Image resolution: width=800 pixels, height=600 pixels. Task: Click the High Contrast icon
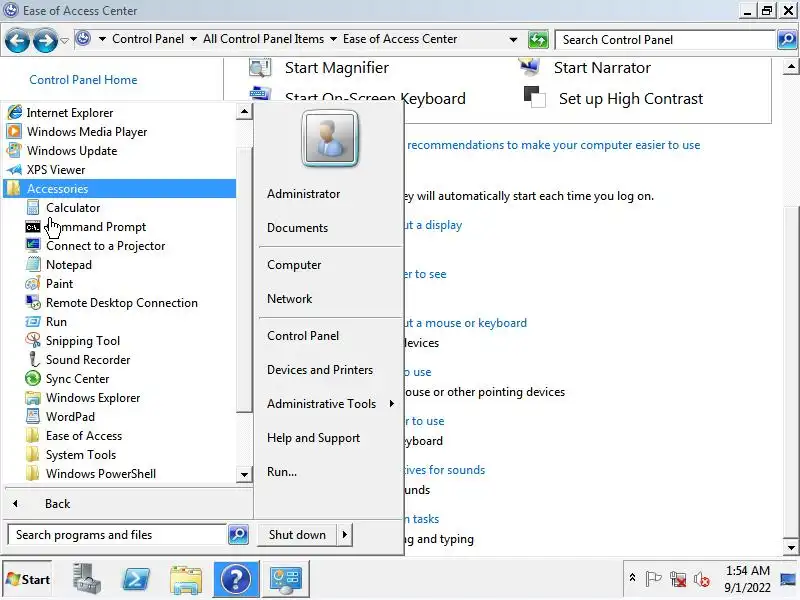click(x=534, y=97)
